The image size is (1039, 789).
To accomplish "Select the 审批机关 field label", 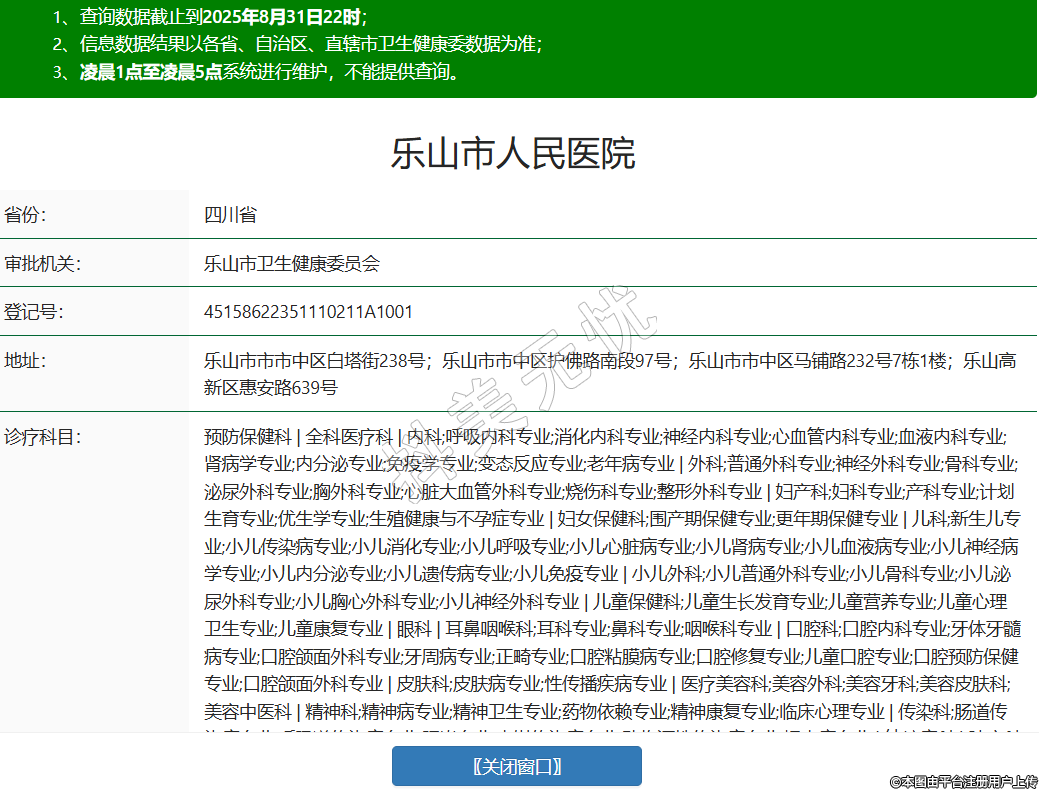I will [42, 263].
